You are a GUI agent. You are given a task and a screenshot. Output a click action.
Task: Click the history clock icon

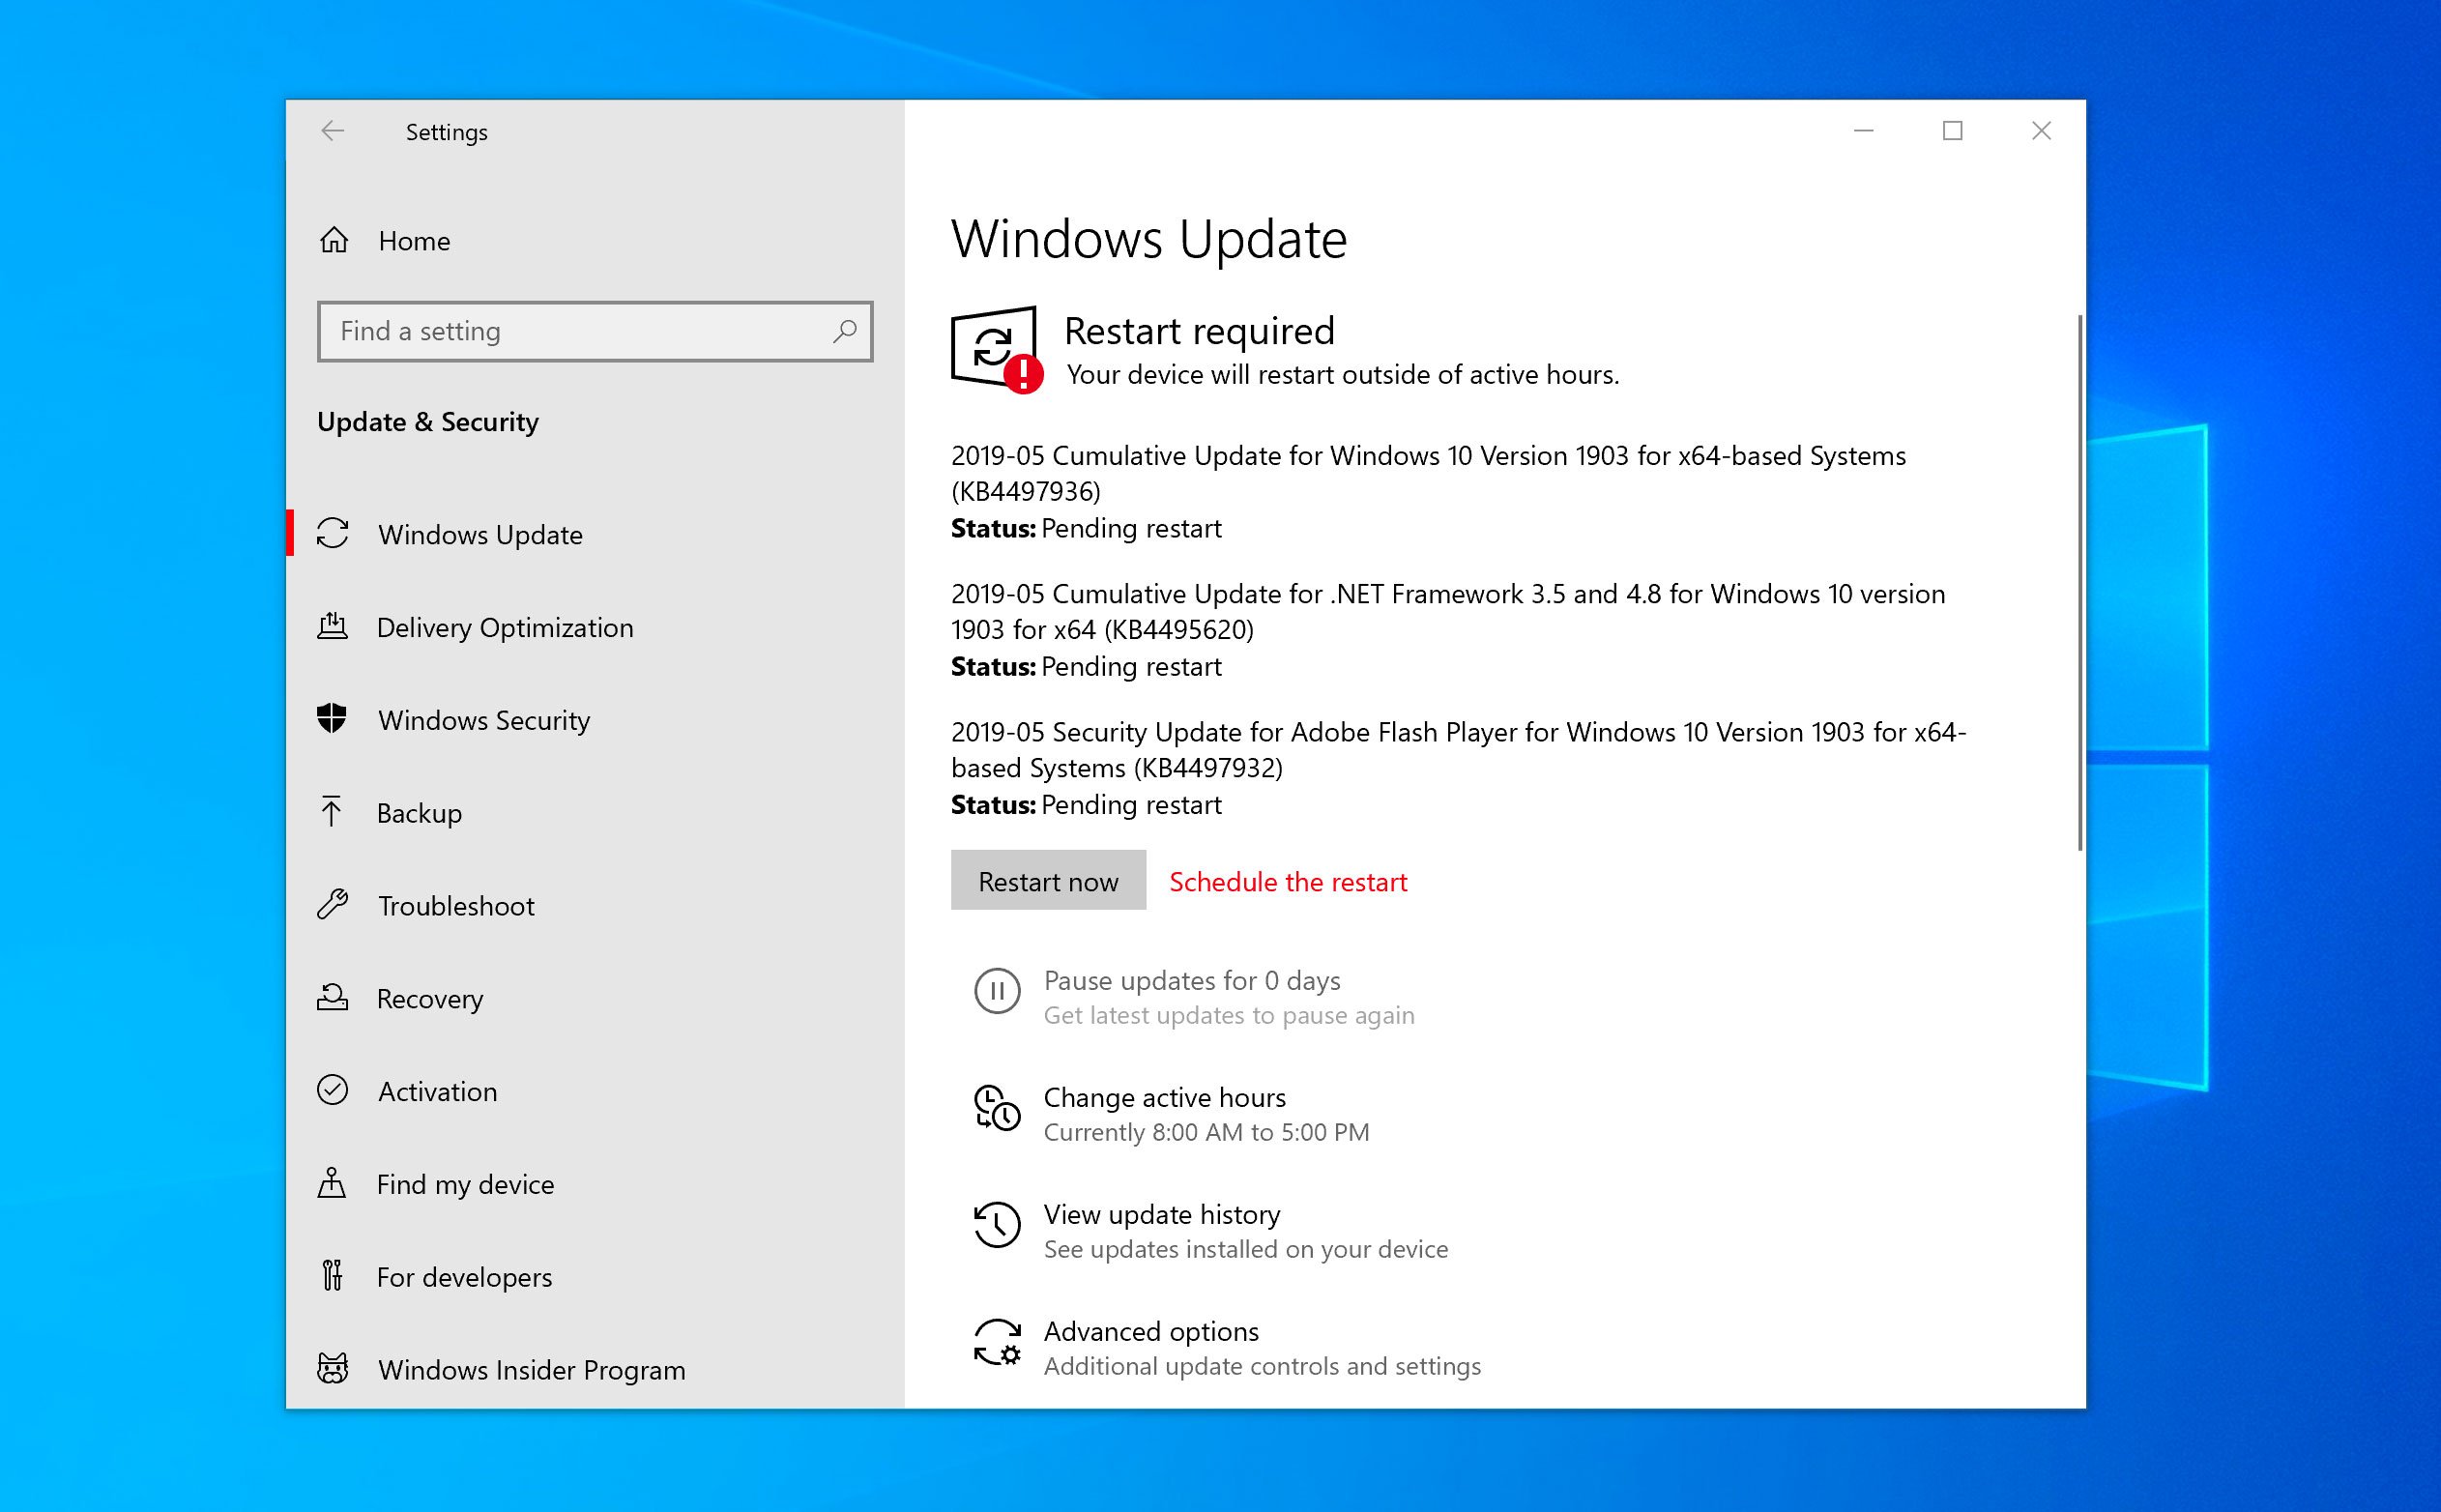point(997,1225)
